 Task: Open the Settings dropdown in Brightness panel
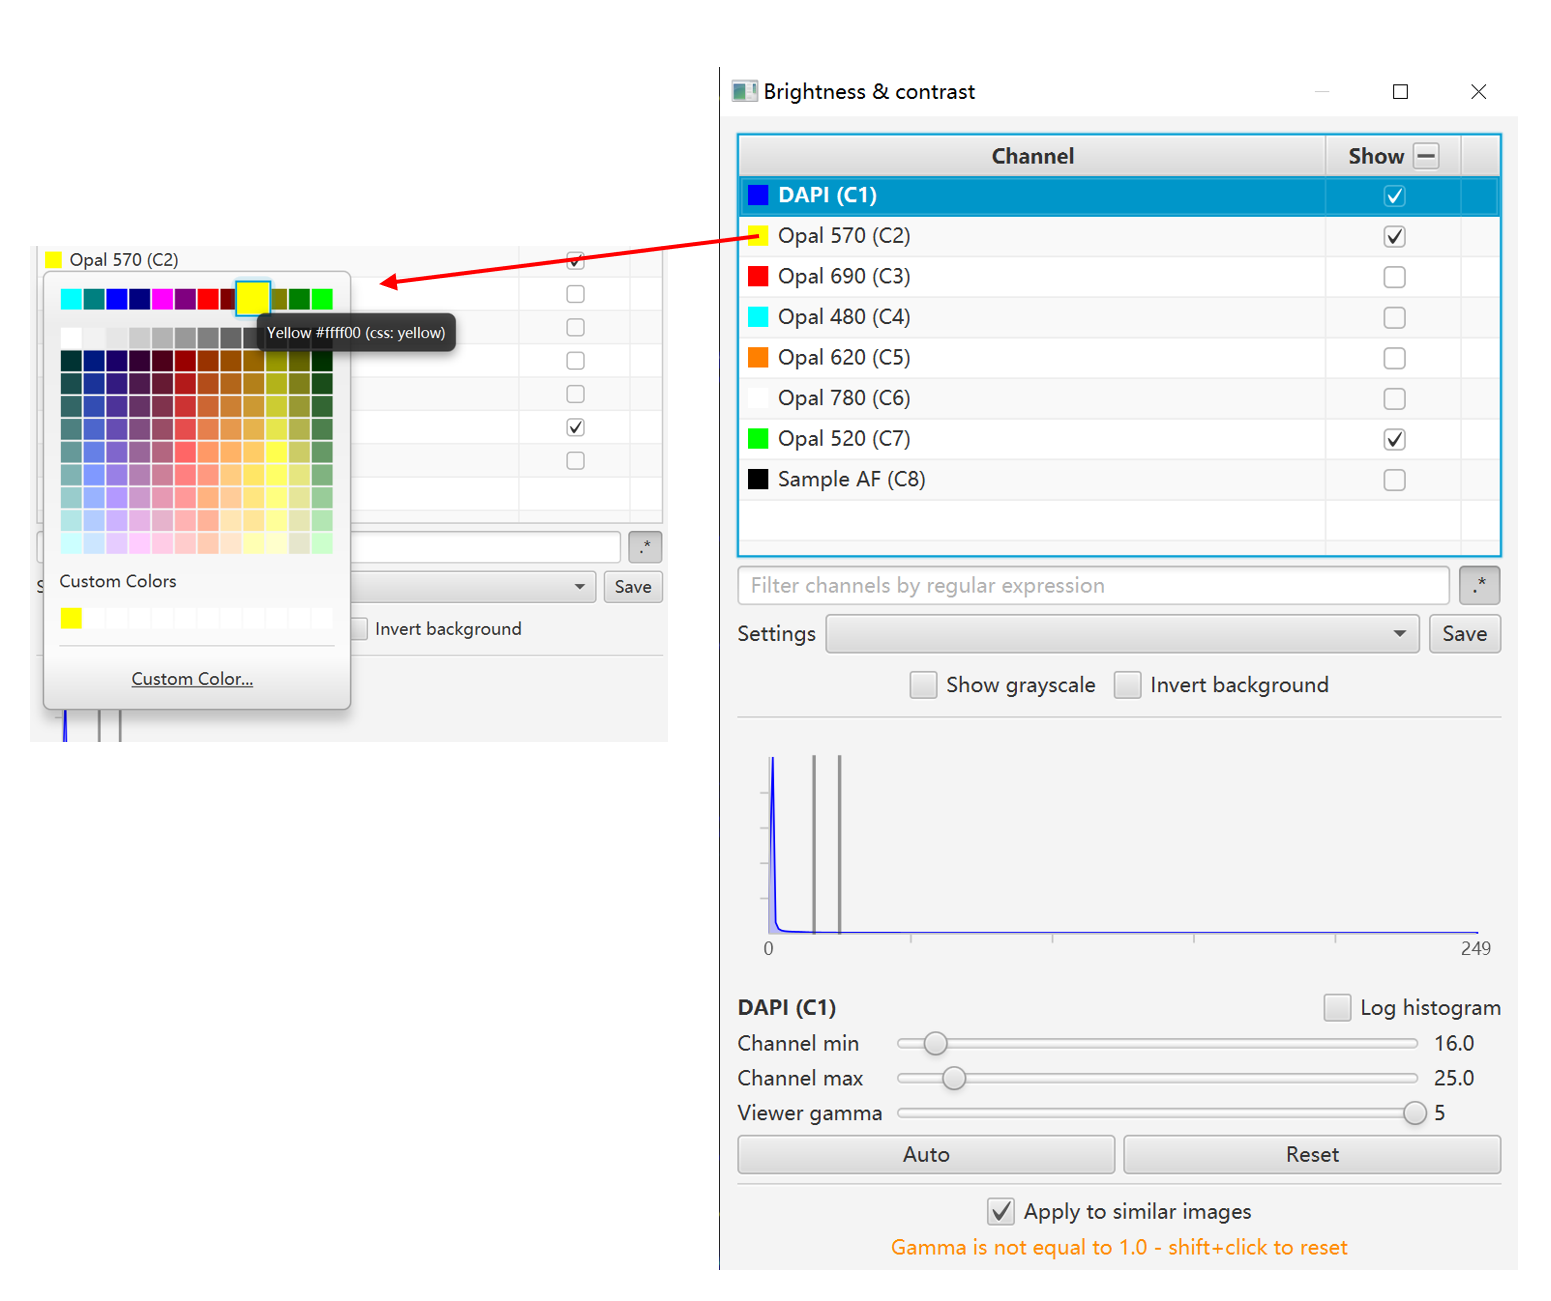pos(1121,634)
